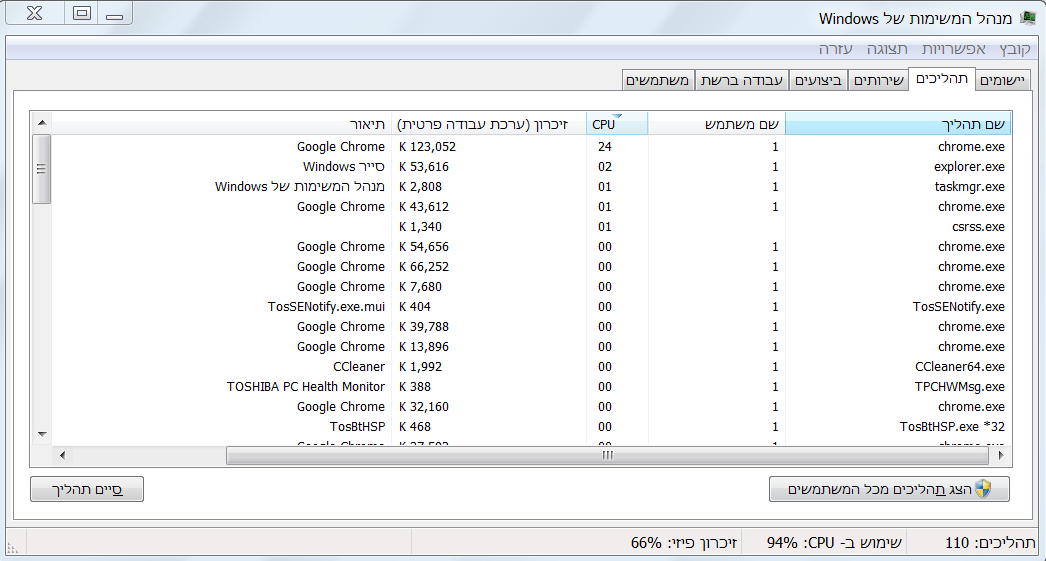Click the TOSHIBA PC Health Monitor description
1046x561 pixels.
coord(306,387)
